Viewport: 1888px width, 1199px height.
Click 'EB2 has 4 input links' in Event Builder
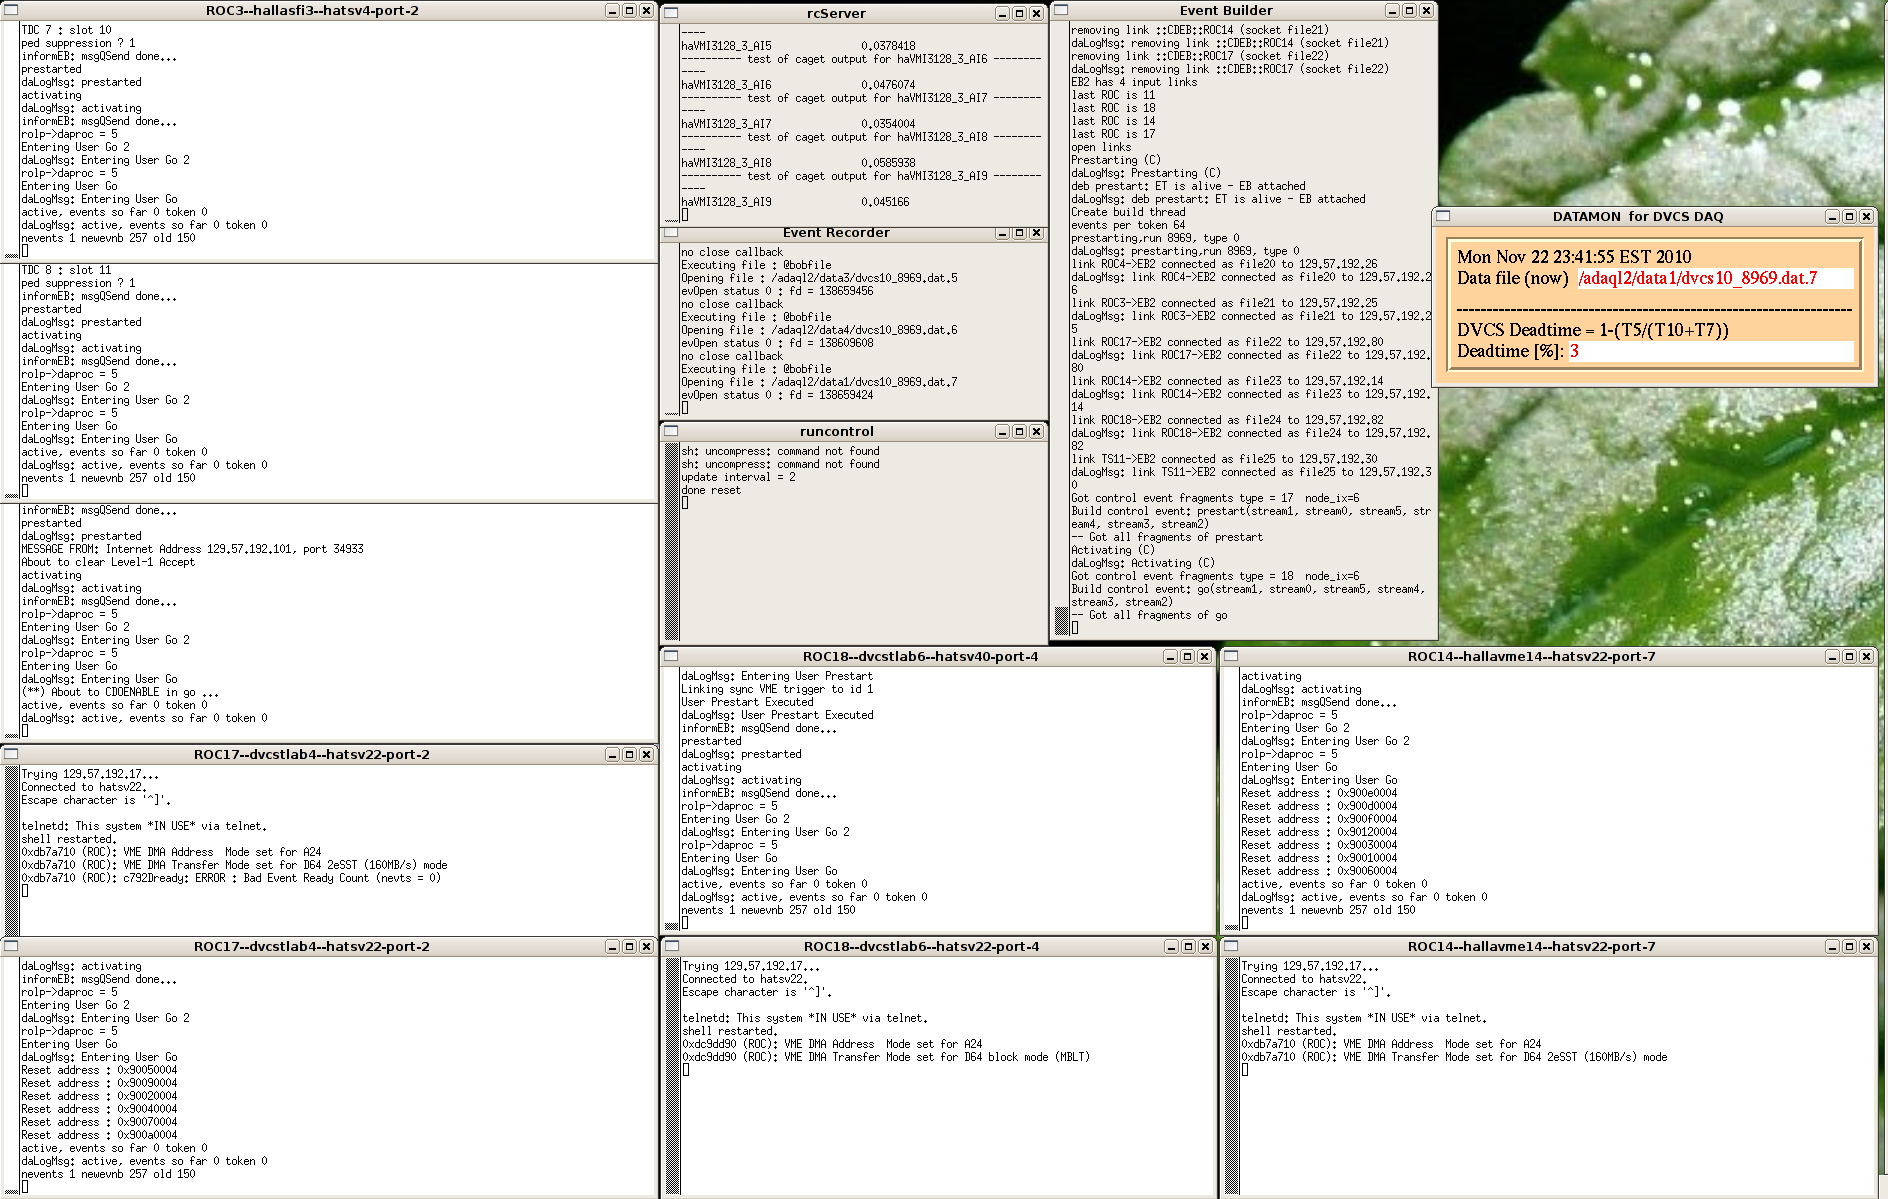(1134, 82)
